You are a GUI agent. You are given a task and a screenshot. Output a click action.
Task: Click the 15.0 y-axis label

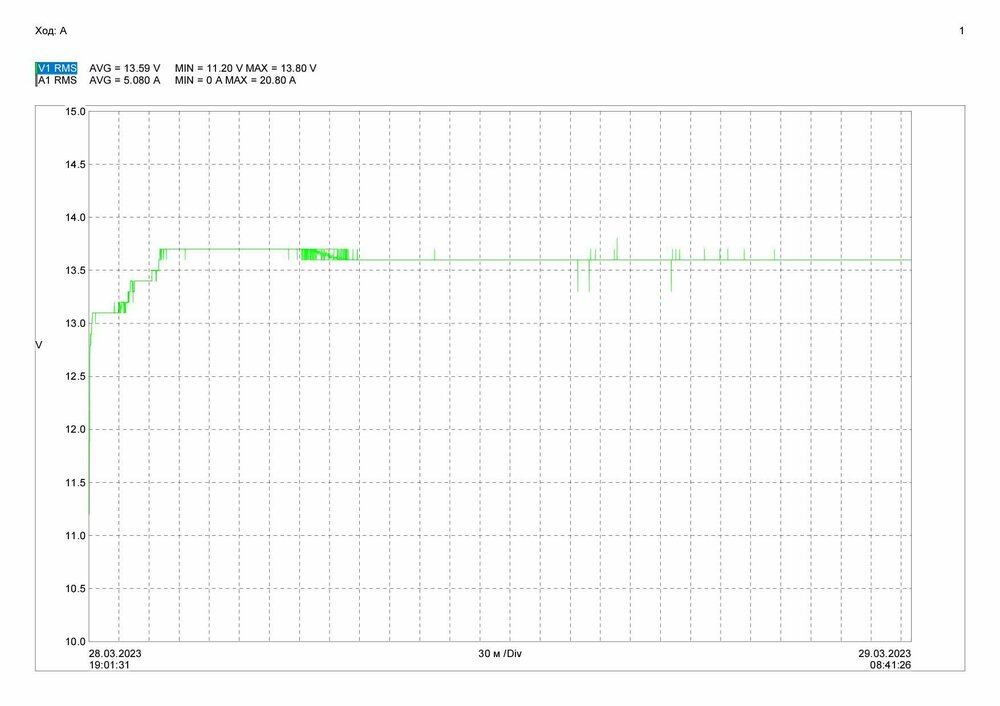pos(75,112)
